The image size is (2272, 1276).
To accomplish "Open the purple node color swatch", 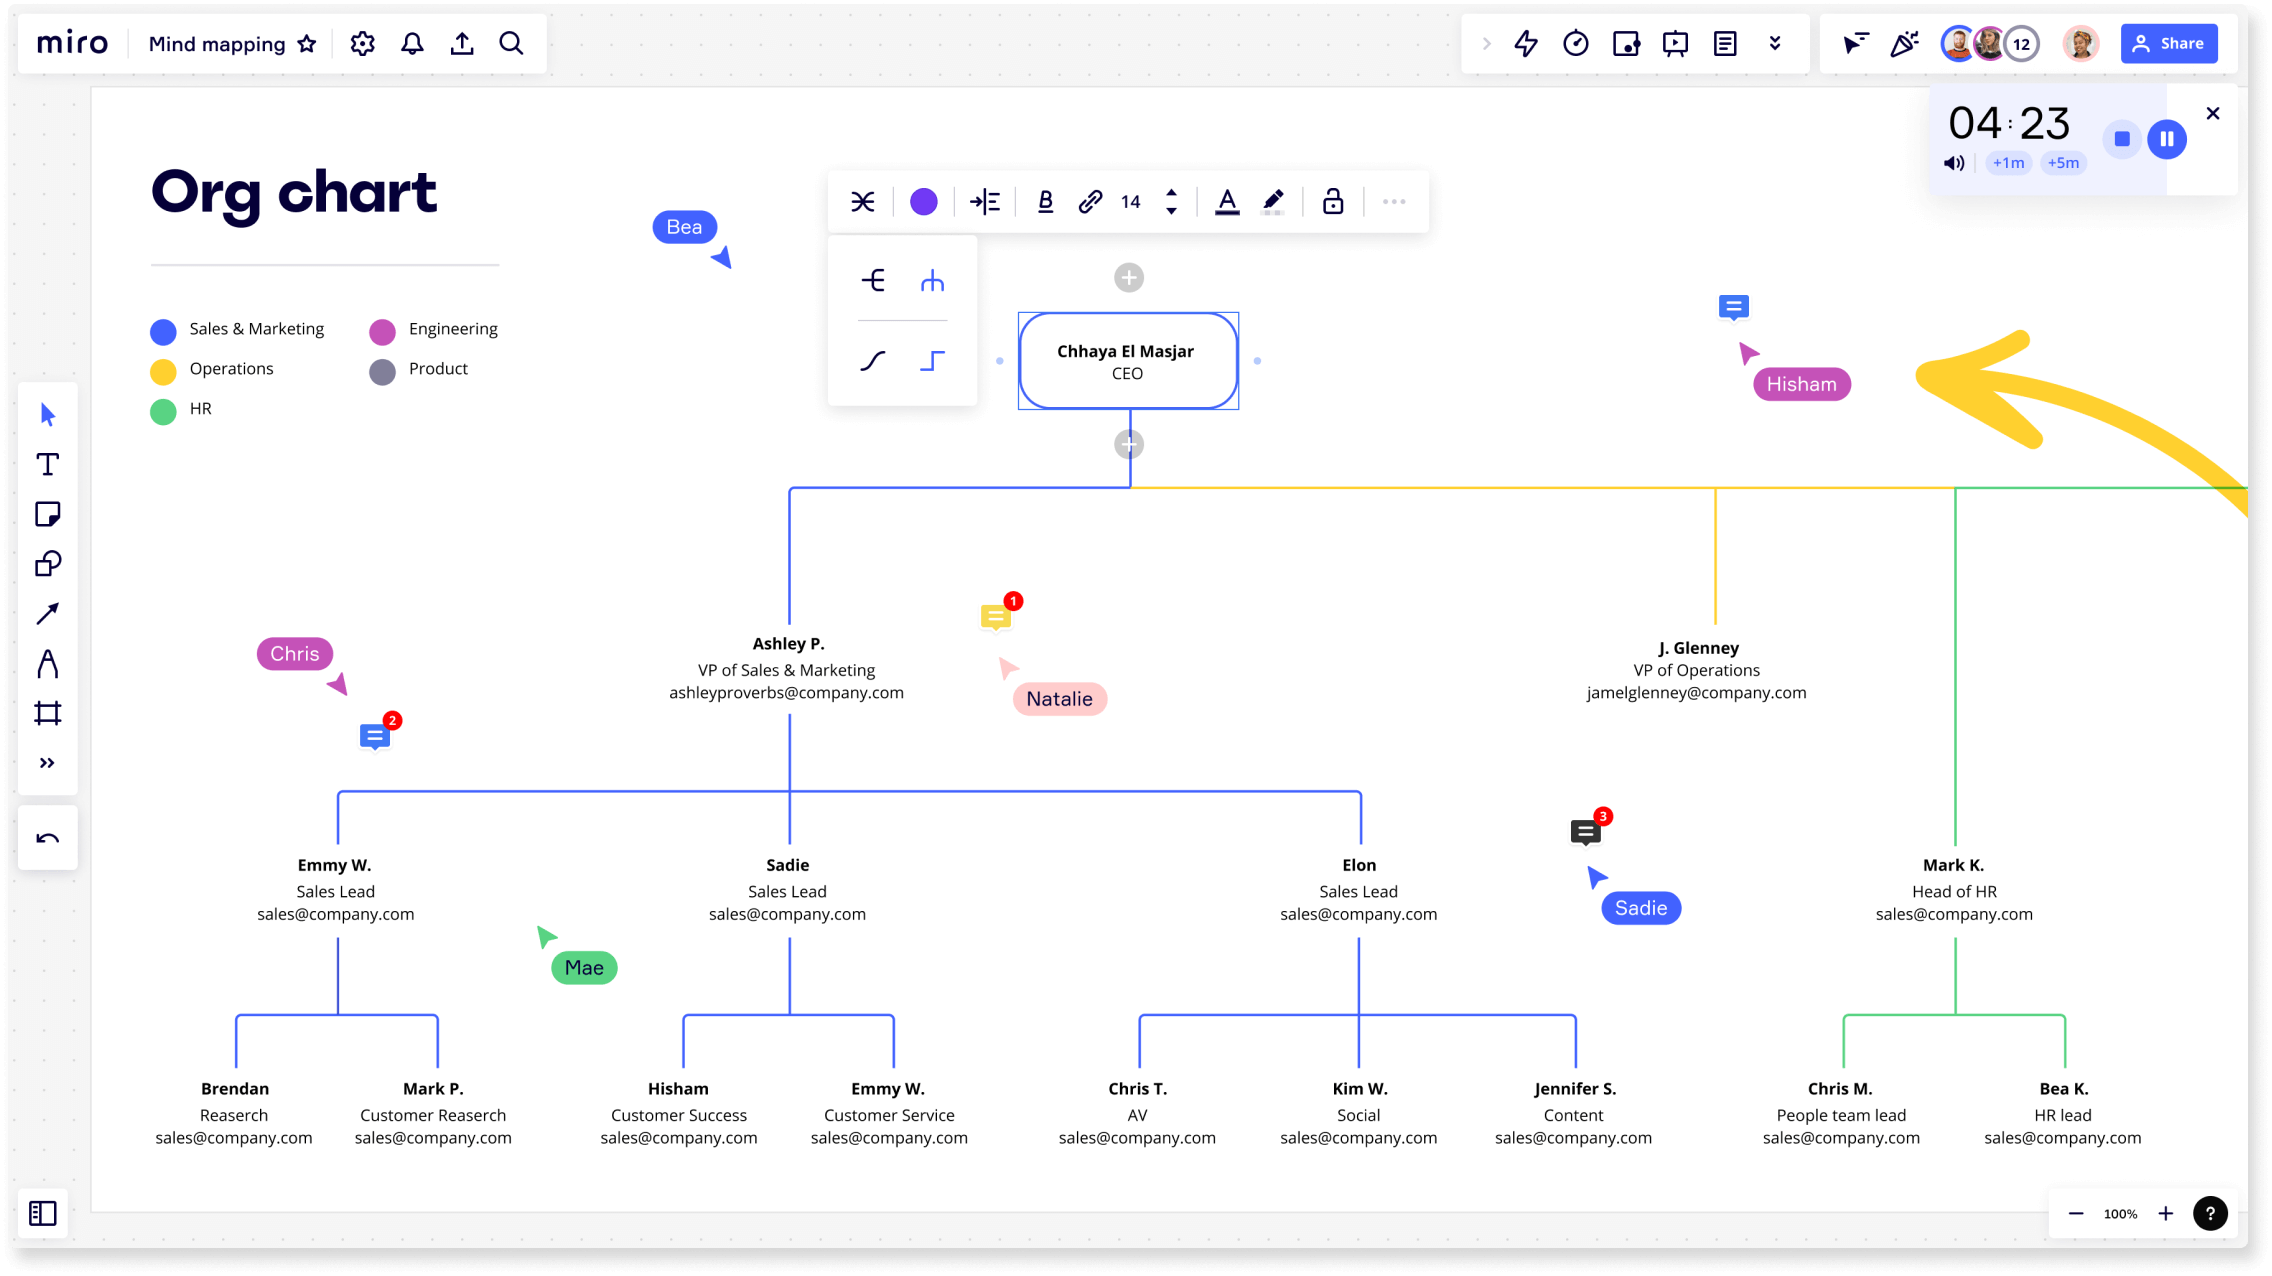I will (923, 202).
